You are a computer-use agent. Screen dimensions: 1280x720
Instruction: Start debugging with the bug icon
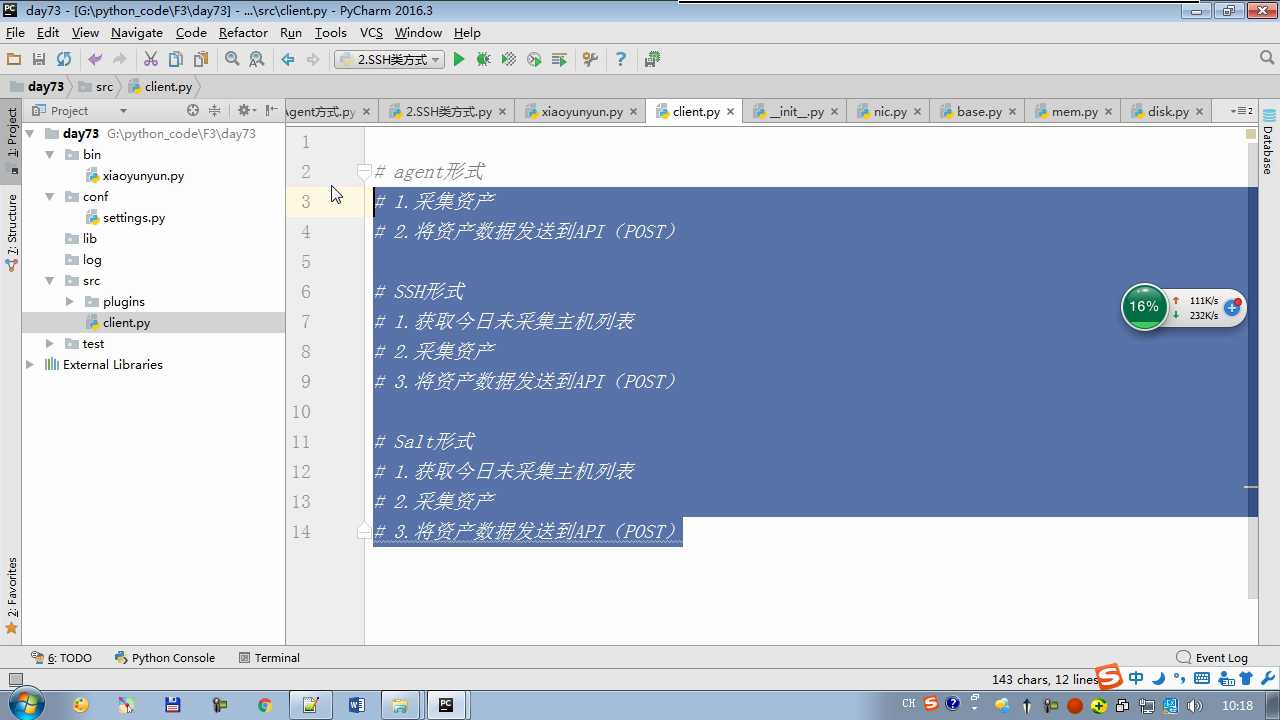tap(484, 60)
